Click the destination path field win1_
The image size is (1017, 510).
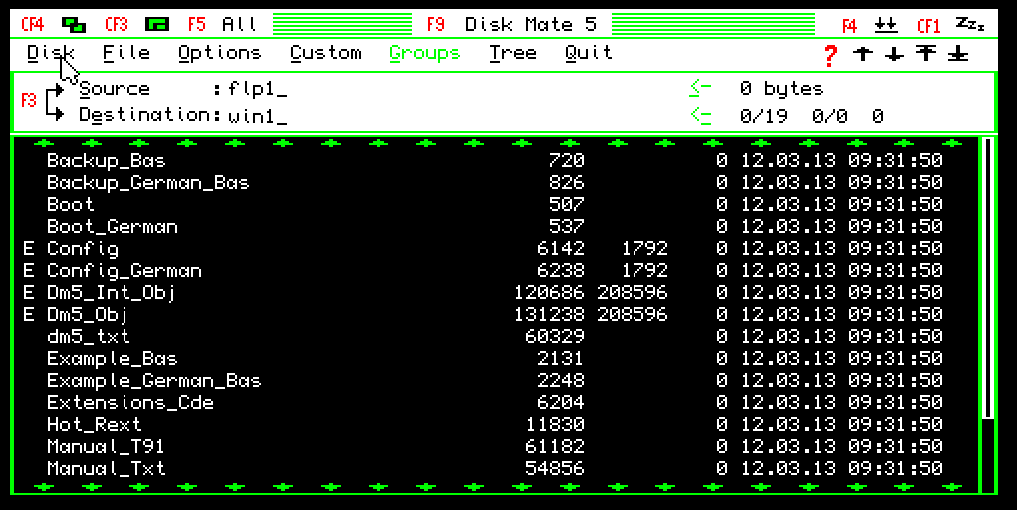pos(257,116)
